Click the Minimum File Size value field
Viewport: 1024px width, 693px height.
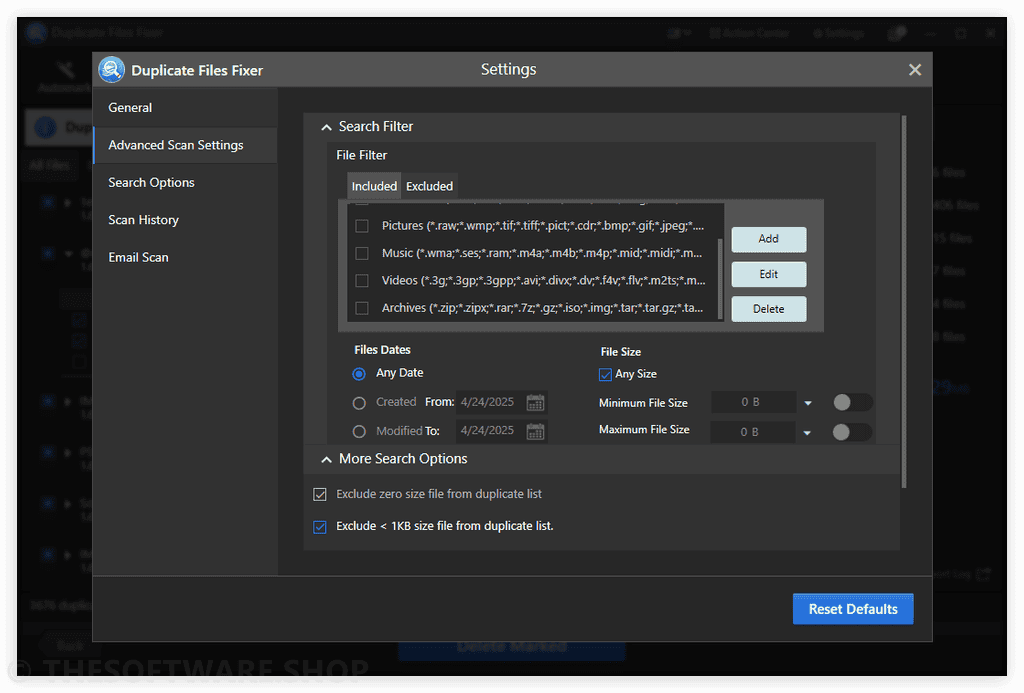(x=753, y=402)
